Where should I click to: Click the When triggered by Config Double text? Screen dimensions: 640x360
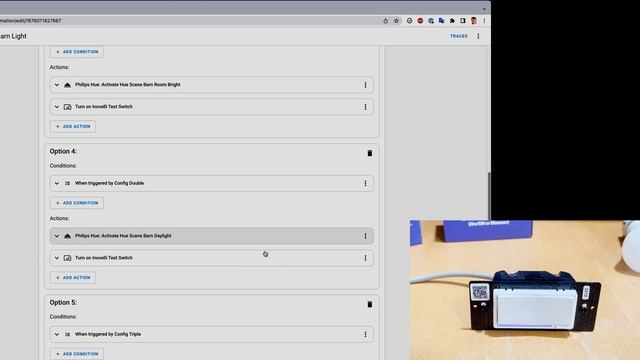(109, 183)
